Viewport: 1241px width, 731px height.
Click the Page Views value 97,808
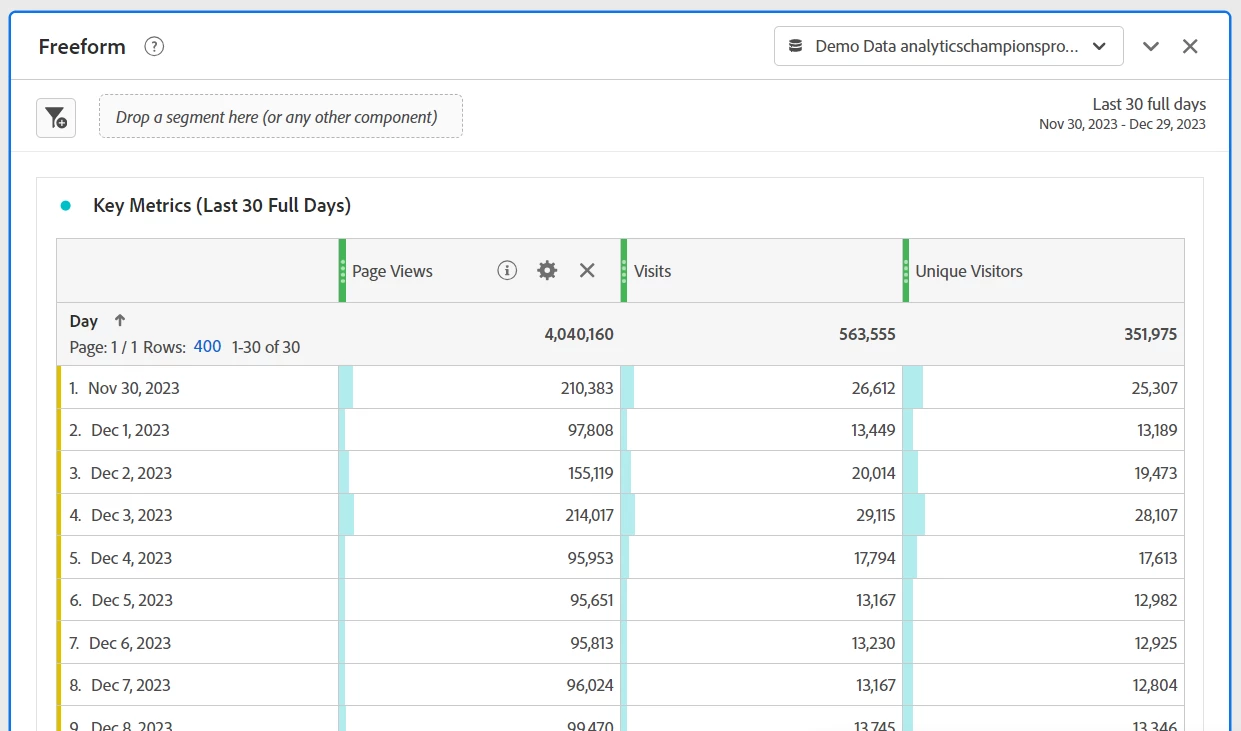[591, 430]
